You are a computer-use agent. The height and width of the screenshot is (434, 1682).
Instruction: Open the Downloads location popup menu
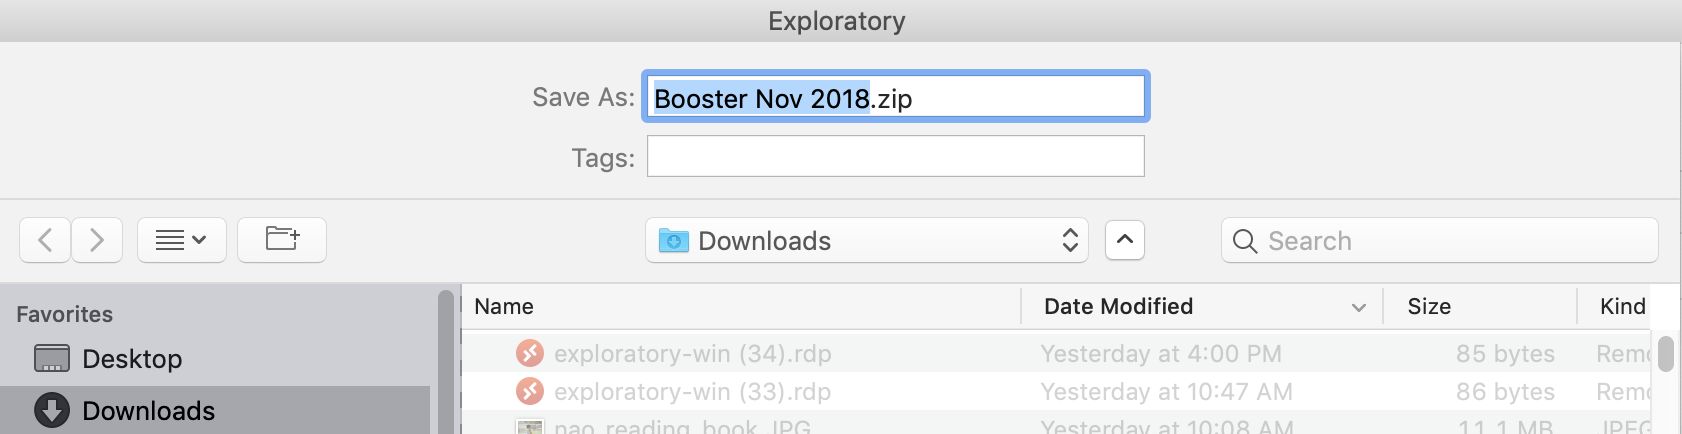tap(867, 240)
